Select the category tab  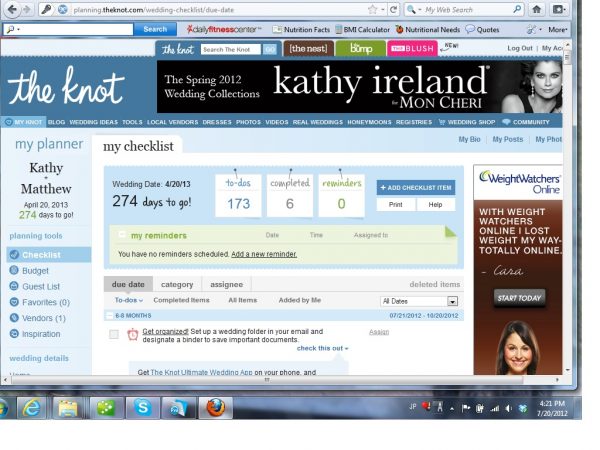pos(177,284)
